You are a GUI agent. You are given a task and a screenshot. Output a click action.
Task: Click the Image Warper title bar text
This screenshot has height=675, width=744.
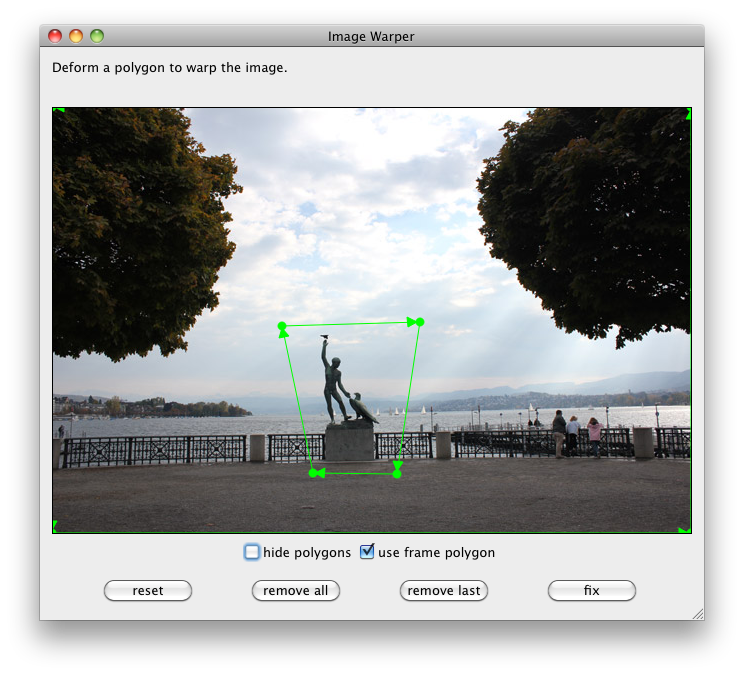[371, 36]
